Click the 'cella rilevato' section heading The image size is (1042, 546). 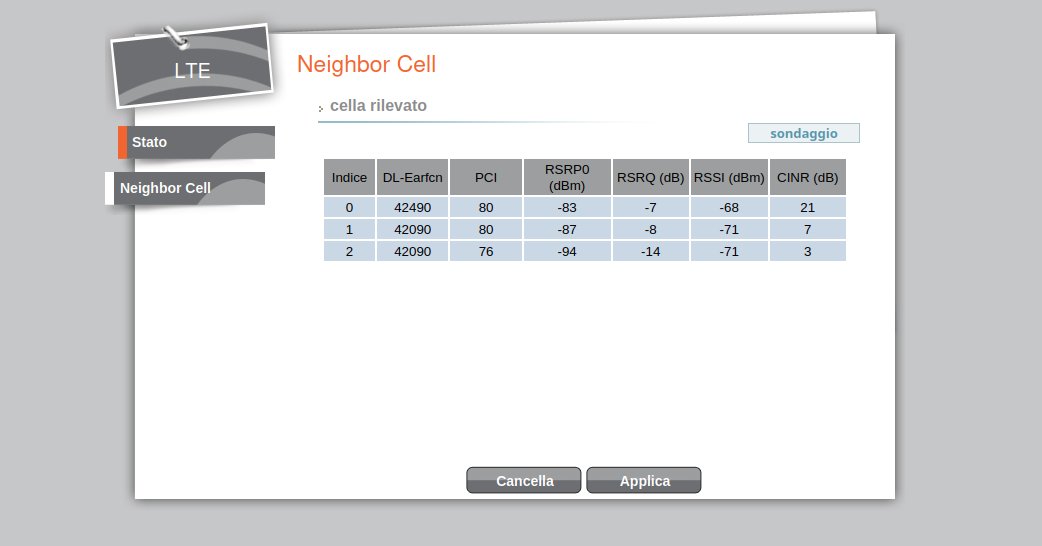point(378,105)
